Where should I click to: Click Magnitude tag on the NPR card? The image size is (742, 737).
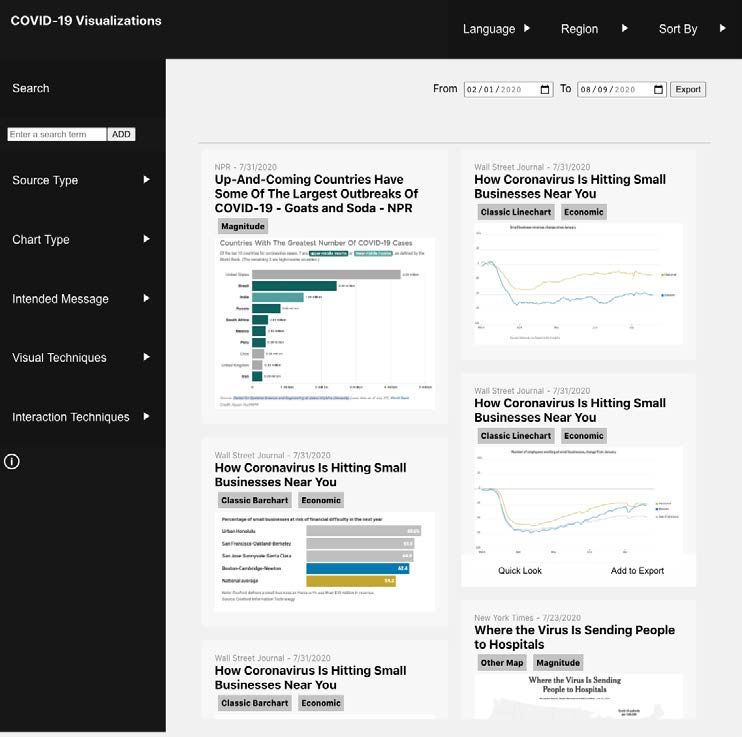(x=243, y=226)
